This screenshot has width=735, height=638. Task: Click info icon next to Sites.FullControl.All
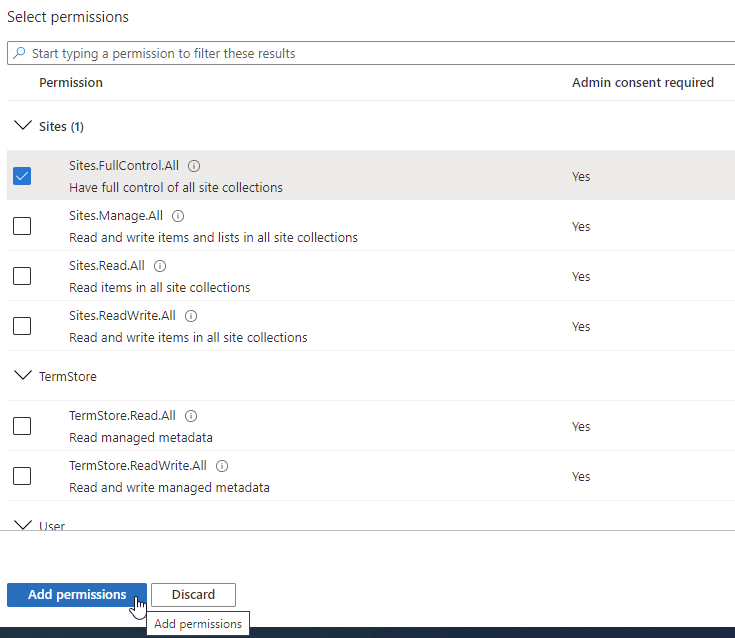194,166
